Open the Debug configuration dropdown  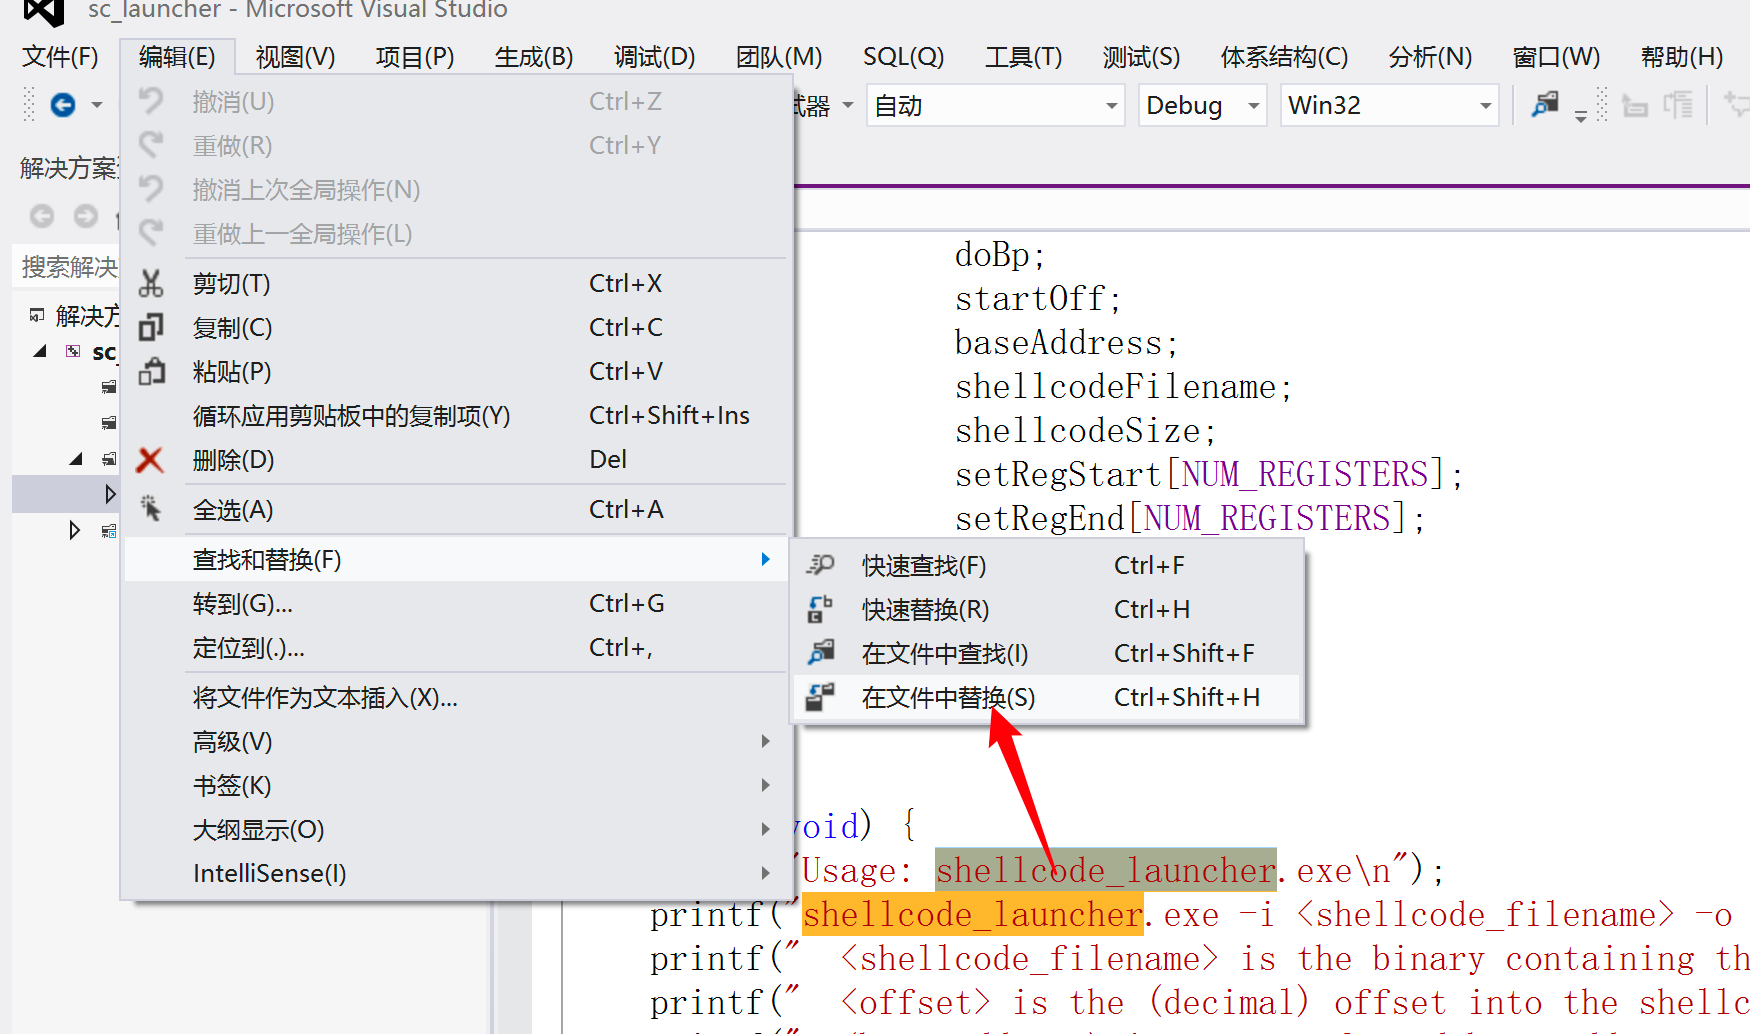tap(1203, 105)
